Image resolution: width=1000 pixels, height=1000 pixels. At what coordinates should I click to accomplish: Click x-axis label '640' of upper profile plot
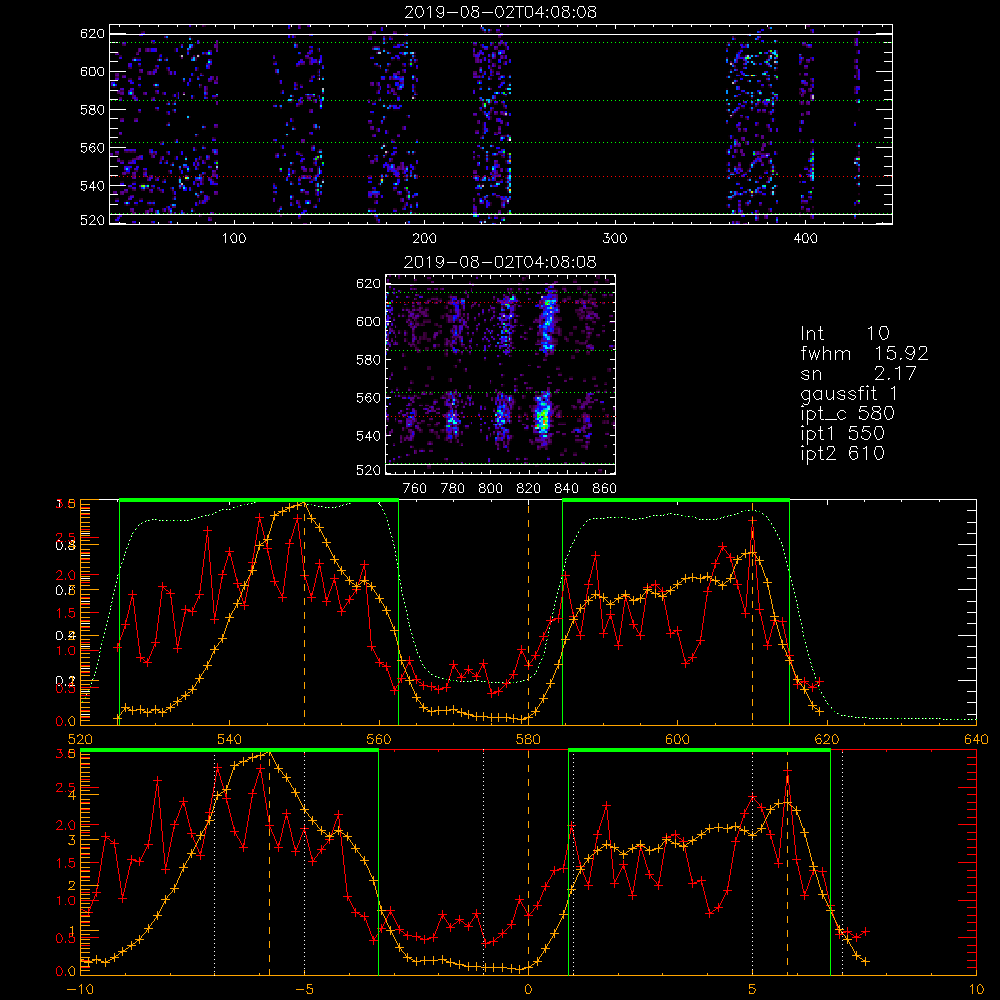pyautogui.click(x=976, y=739)
